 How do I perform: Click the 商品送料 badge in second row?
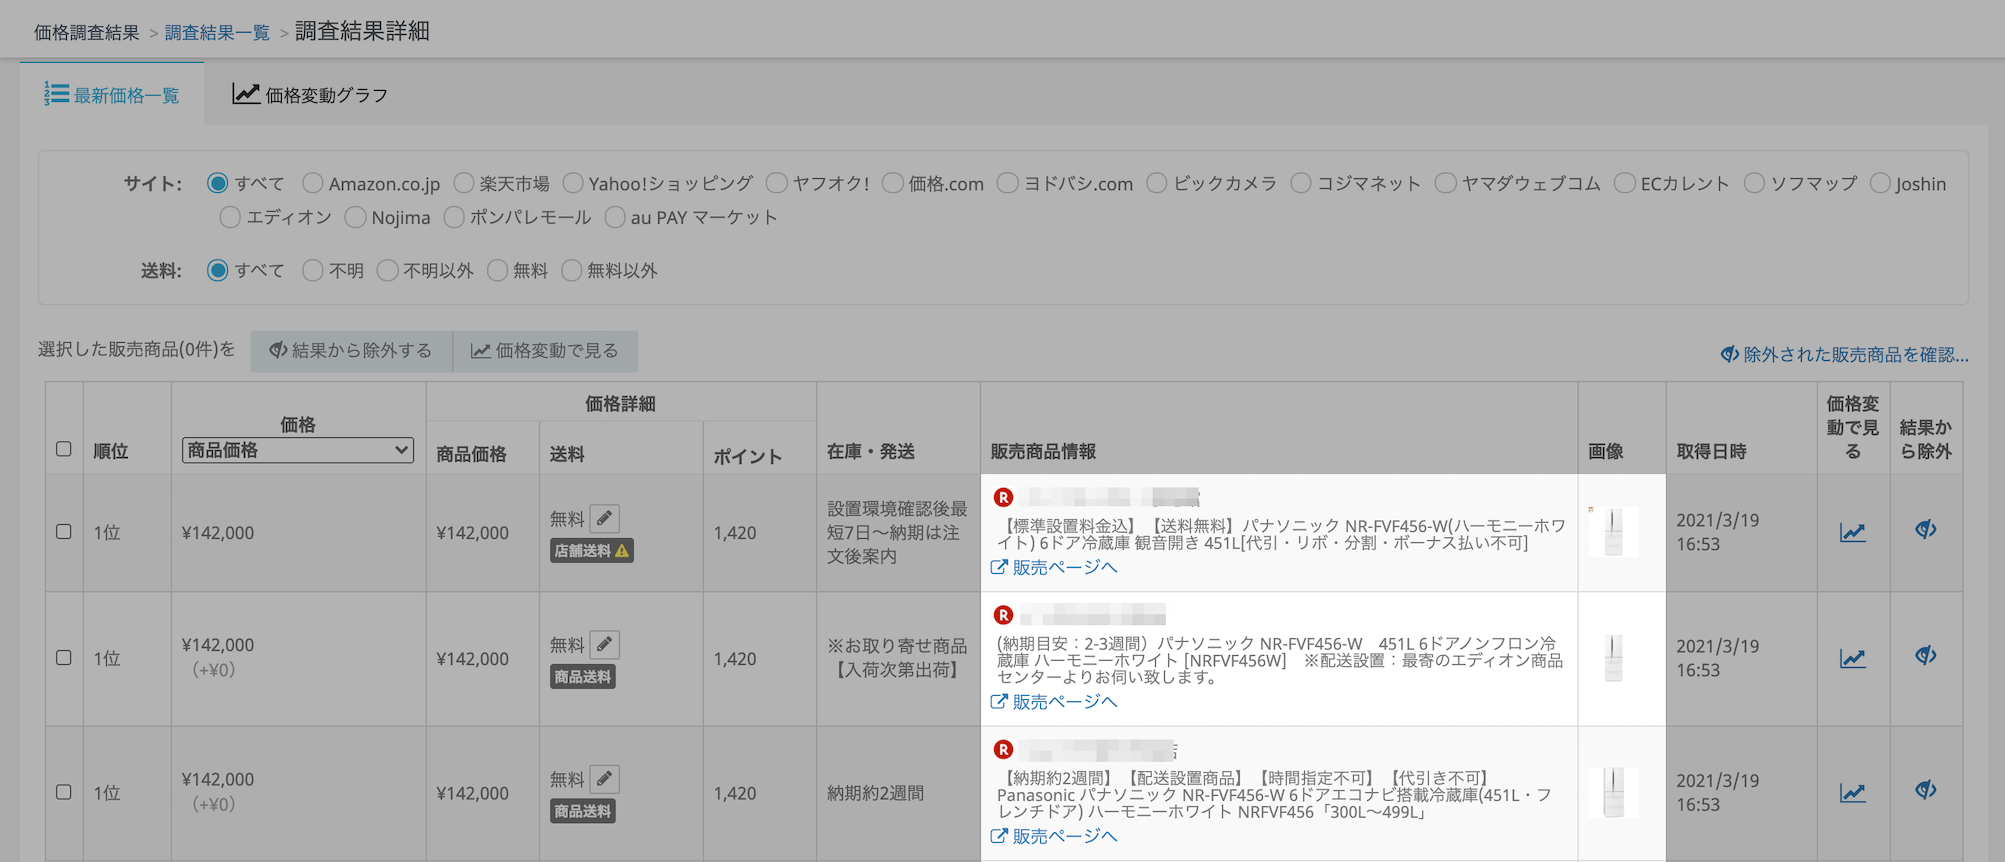583,677
